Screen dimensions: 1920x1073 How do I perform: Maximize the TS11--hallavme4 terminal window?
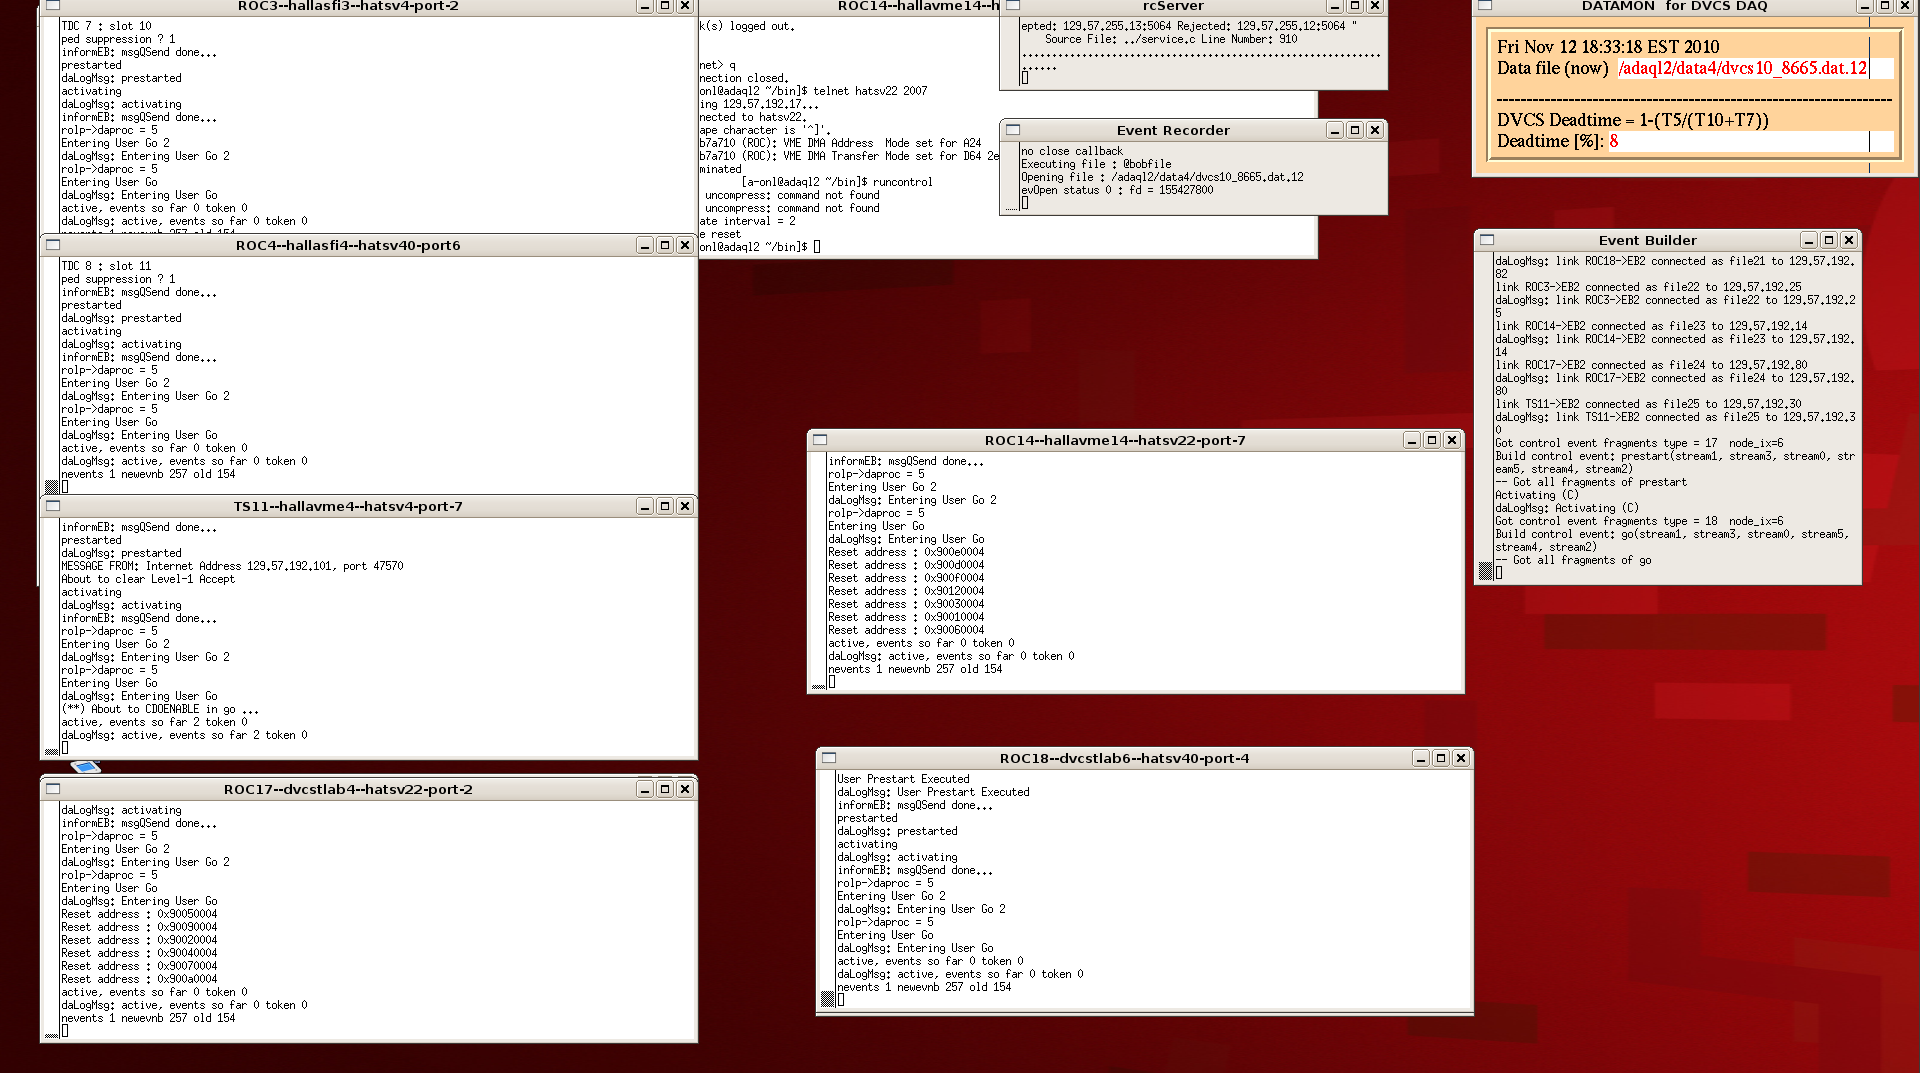pos(665,506)
